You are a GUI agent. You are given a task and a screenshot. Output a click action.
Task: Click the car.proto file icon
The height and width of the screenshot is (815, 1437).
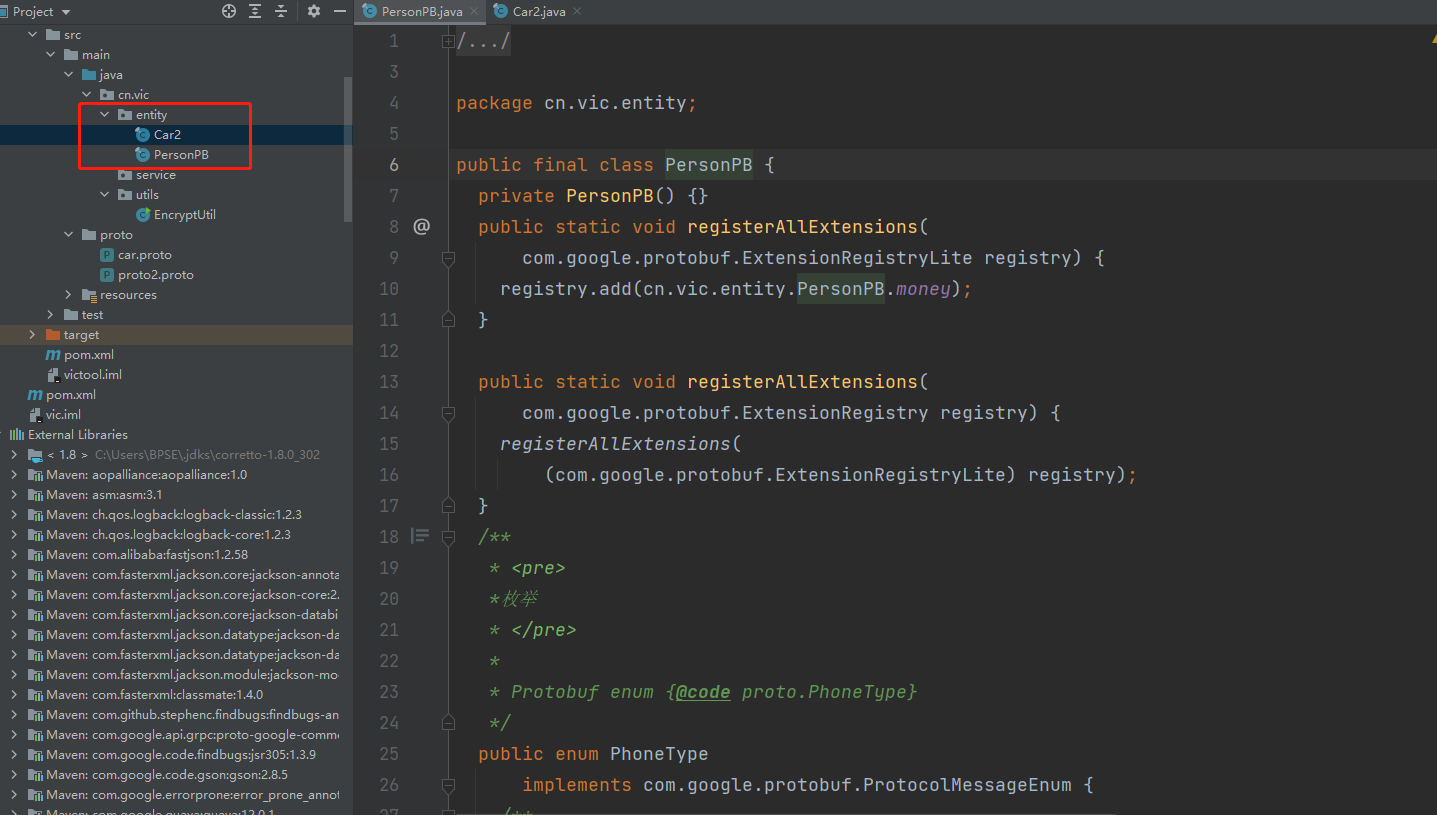(107, 255)
